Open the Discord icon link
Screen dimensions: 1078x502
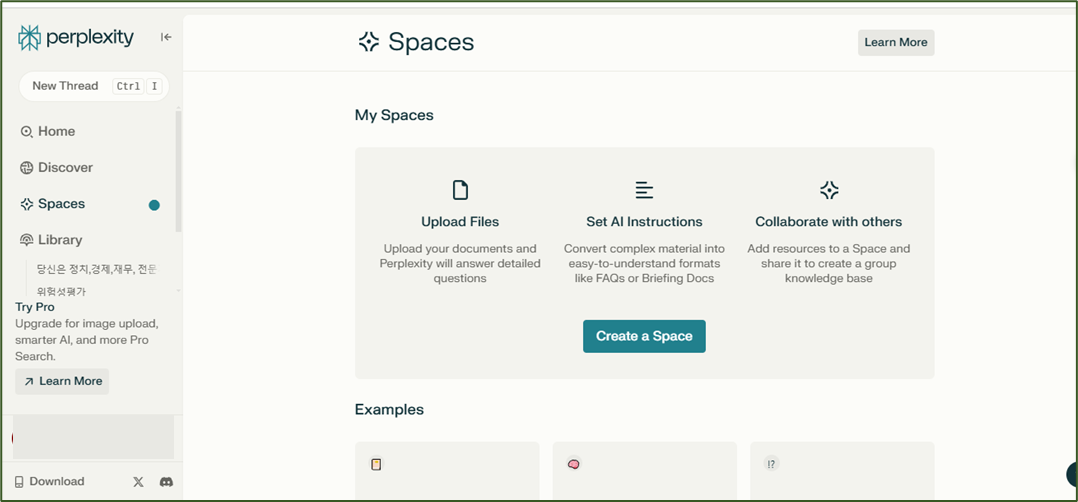click(166, 482)
